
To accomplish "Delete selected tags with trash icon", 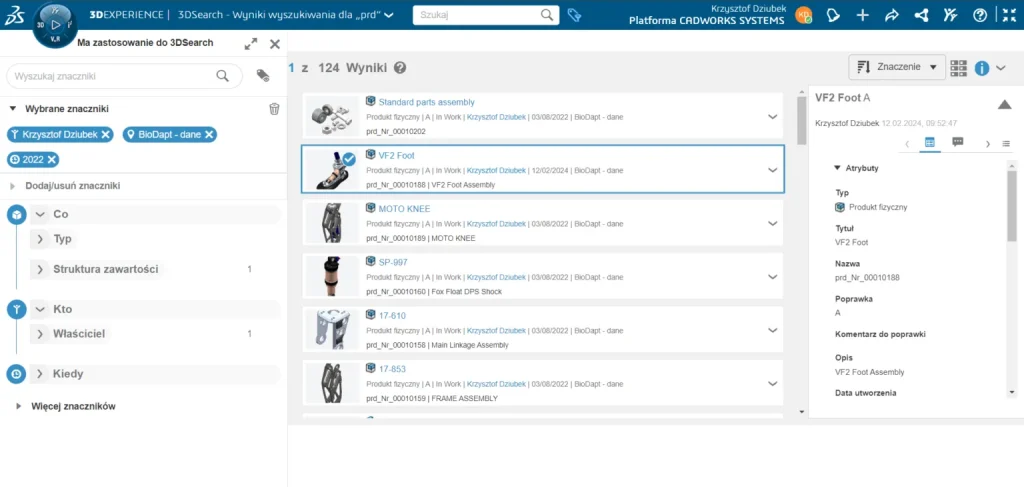I will coord(274,108).
